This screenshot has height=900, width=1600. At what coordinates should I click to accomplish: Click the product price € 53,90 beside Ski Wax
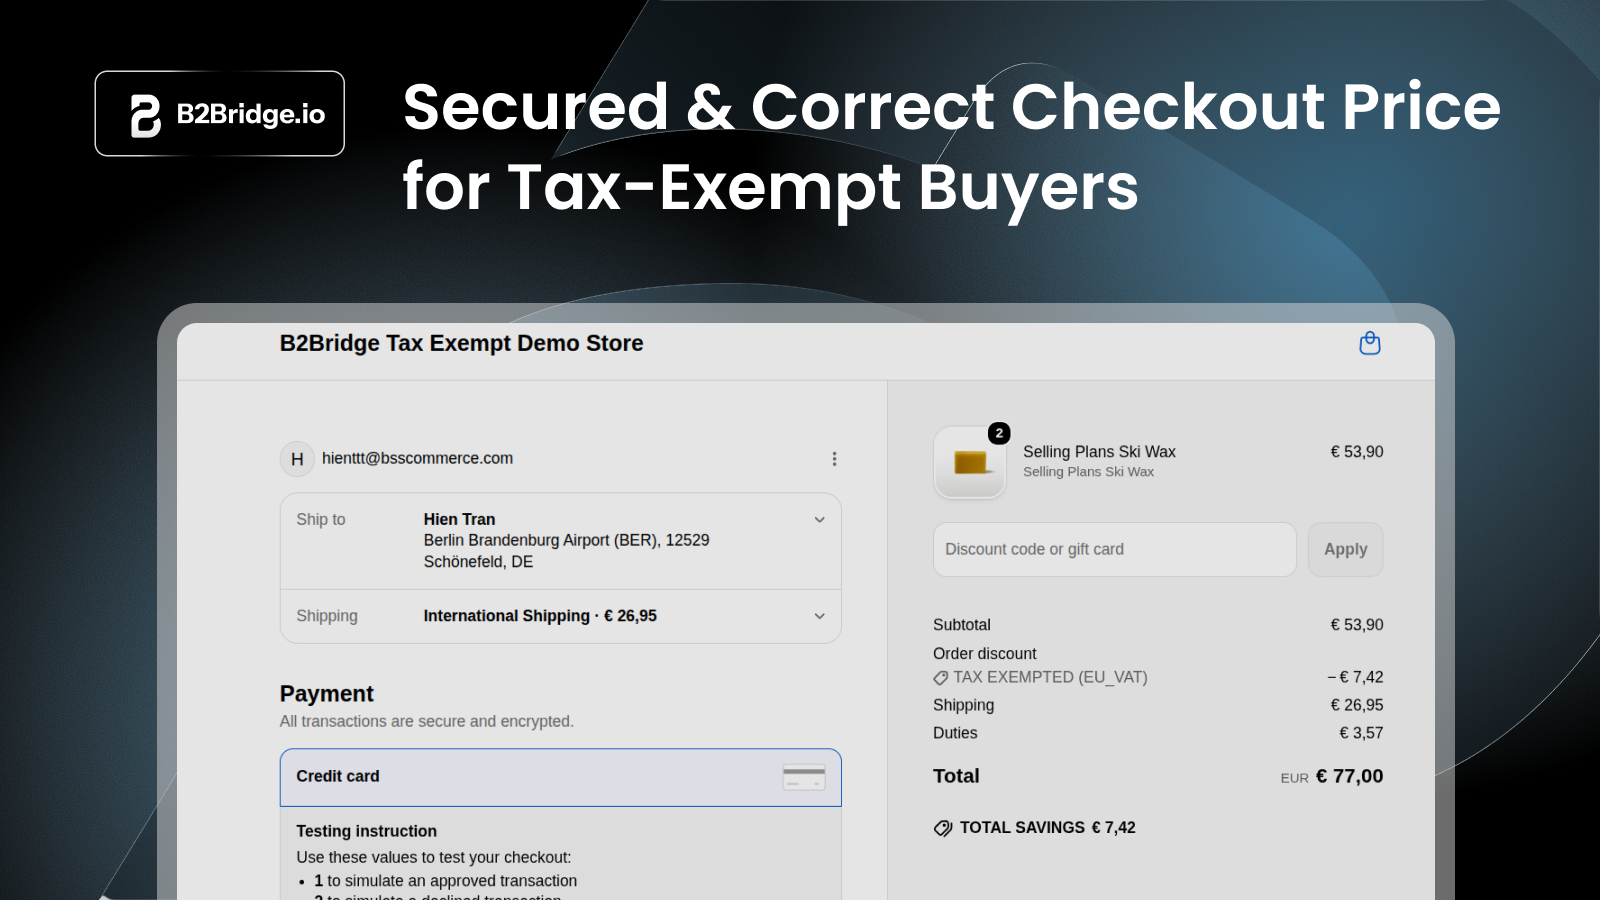coord(1357,452)
